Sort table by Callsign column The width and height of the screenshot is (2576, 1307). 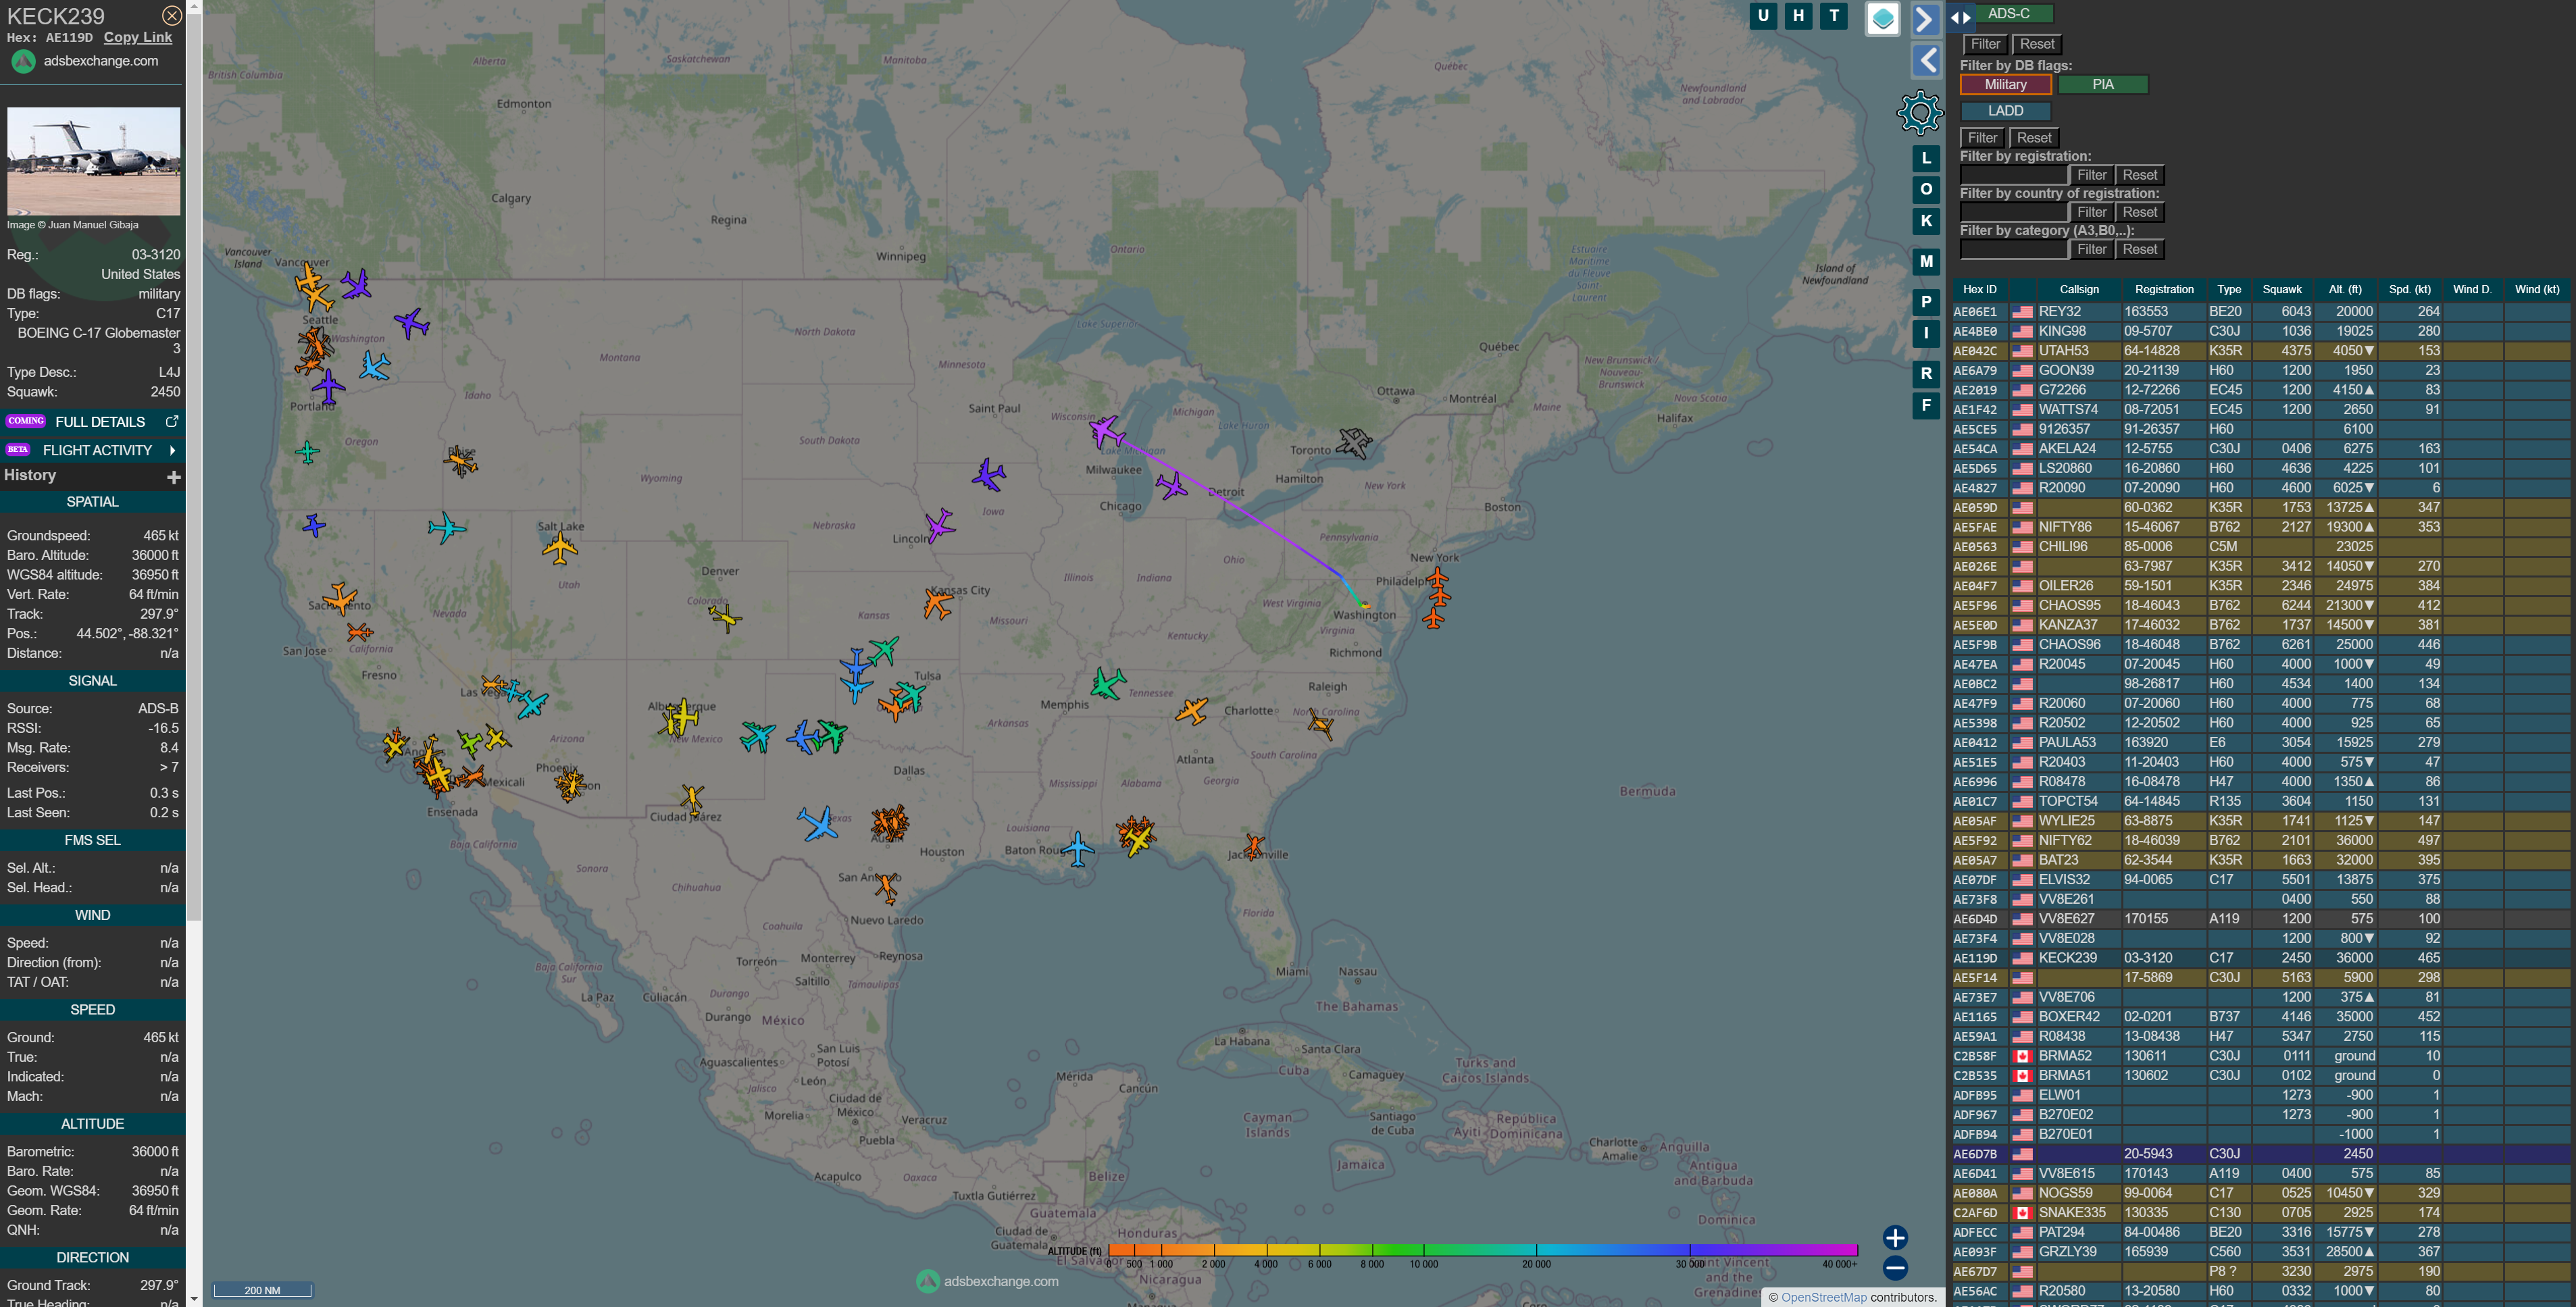click(2078, 290)
